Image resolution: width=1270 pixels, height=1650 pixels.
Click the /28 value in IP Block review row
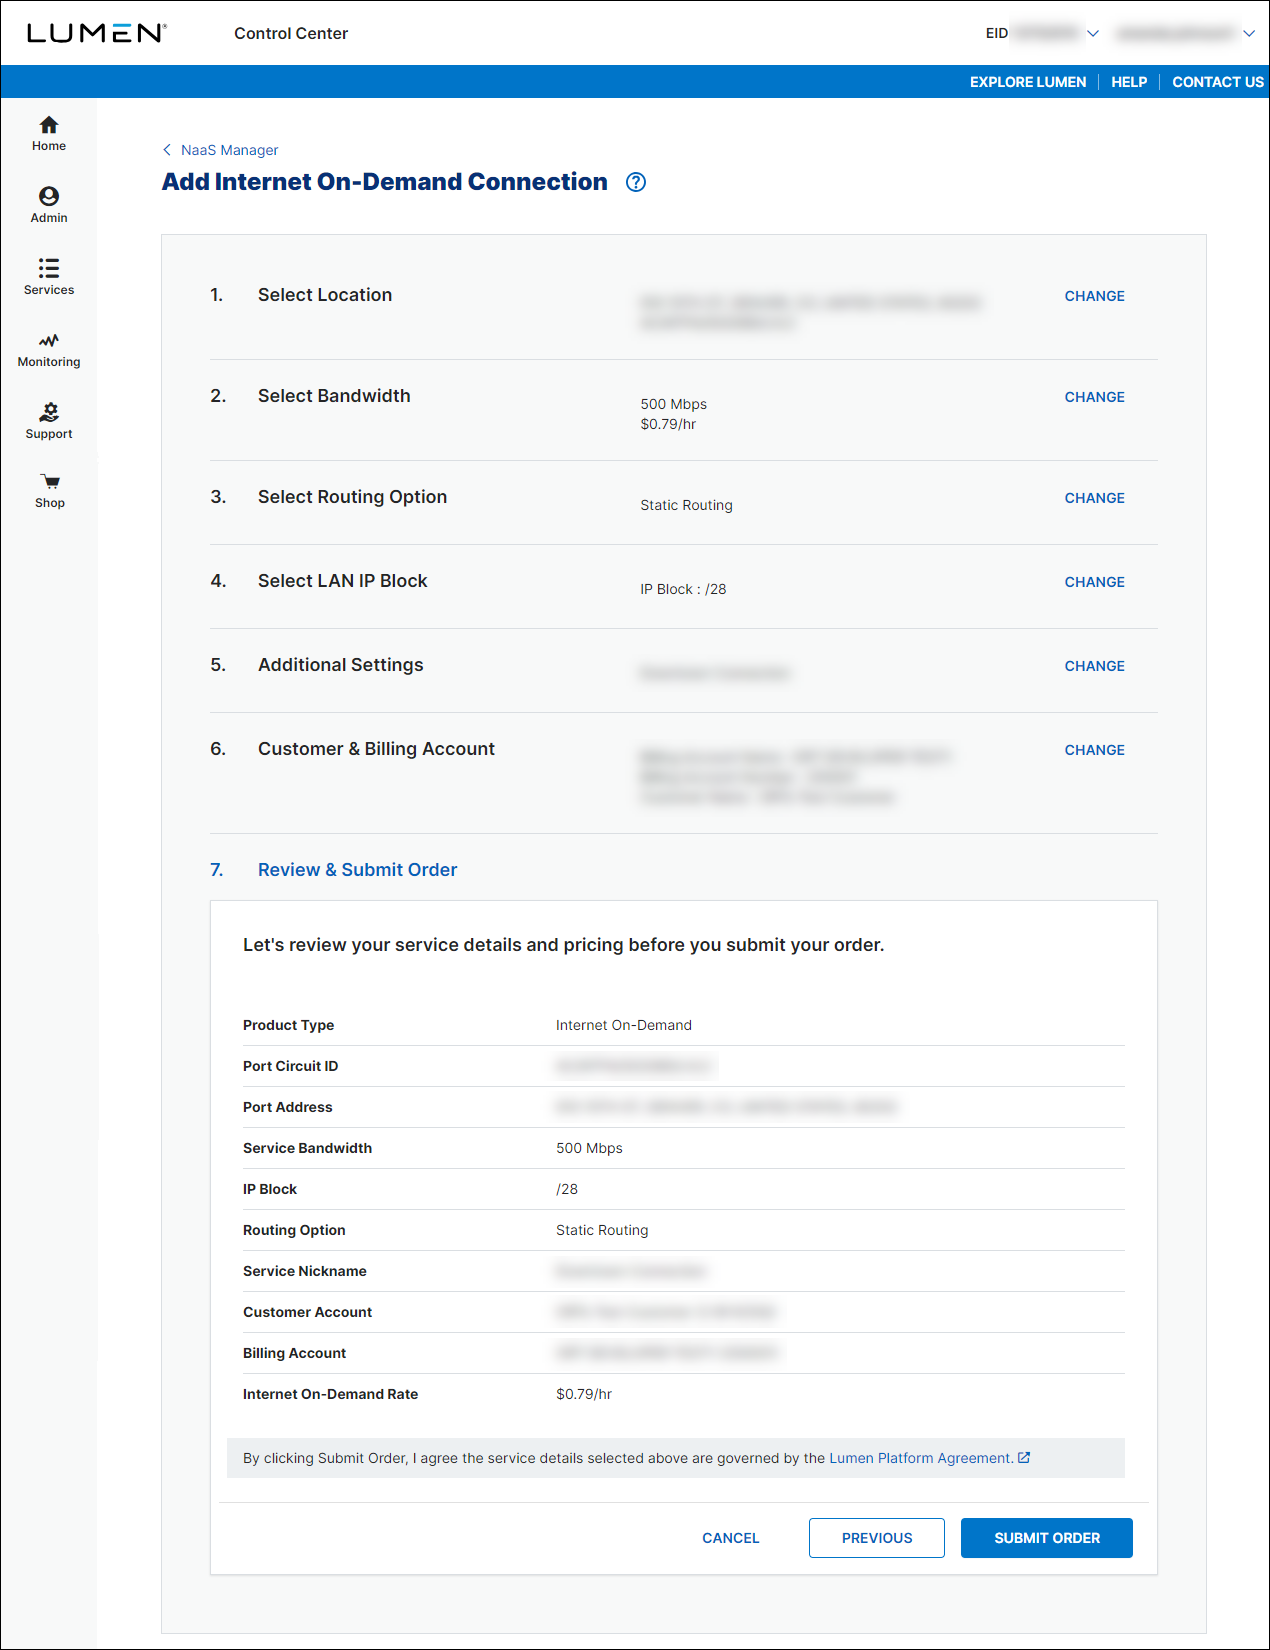point(567,1189)
